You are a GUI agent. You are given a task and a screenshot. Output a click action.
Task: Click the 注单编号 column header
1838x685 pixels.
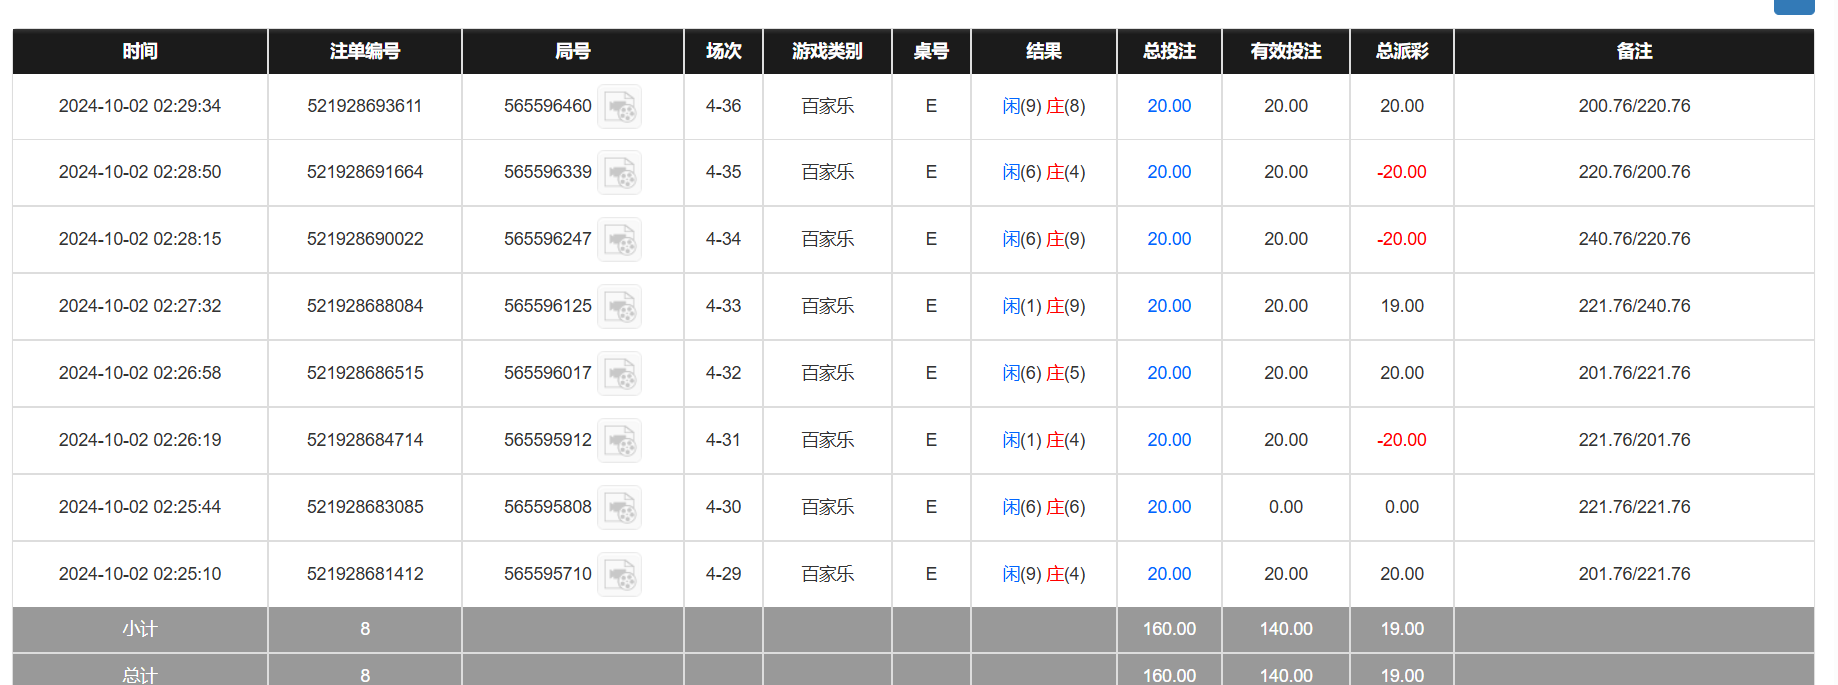(365, 51)
